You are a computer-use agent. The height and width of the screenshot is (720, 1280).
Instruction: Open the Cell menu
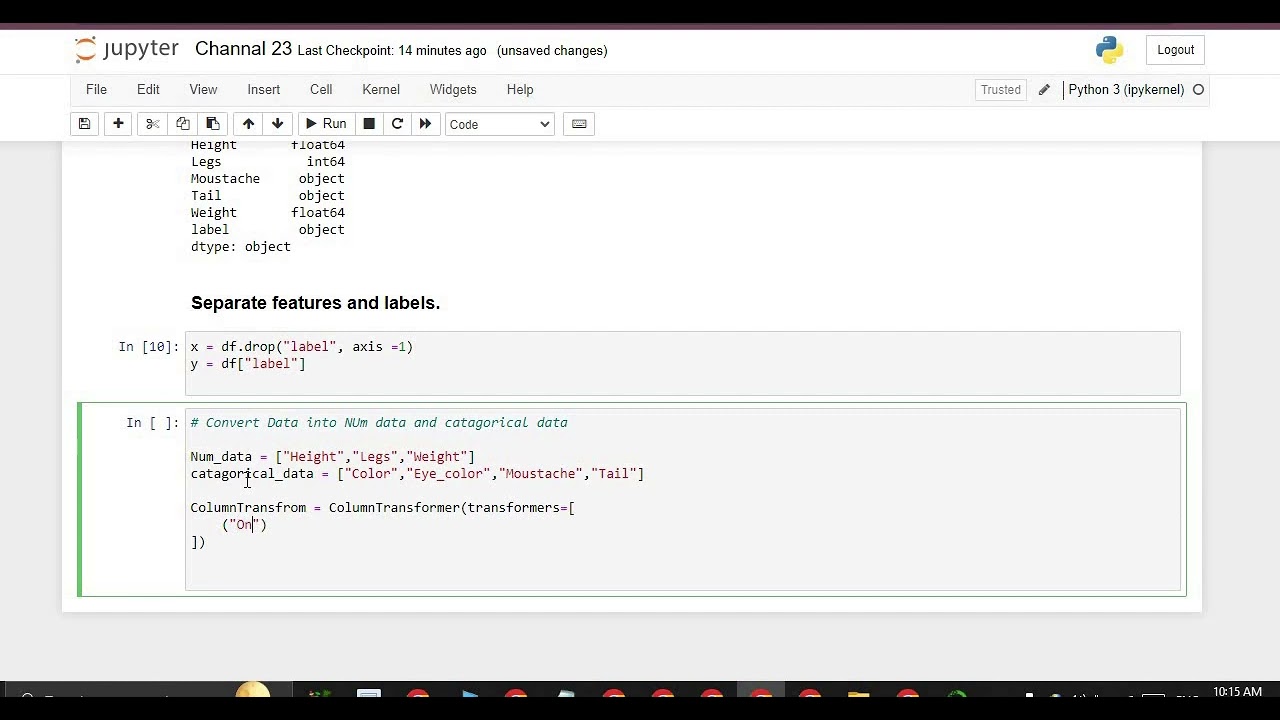[x=321, y=90]
